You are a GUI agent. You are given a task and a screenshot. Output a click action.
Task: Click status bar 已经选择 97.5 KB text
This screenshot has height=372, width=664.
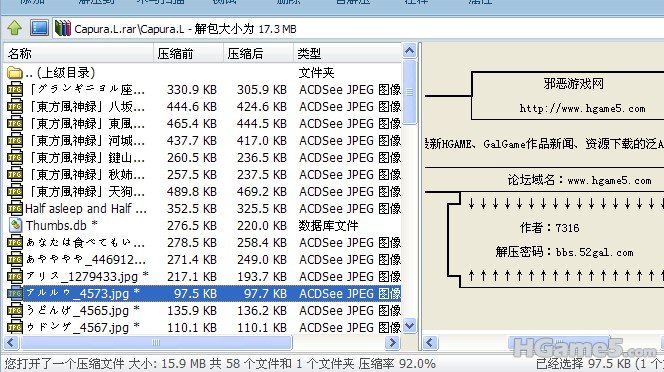click(x=600, y=364)
